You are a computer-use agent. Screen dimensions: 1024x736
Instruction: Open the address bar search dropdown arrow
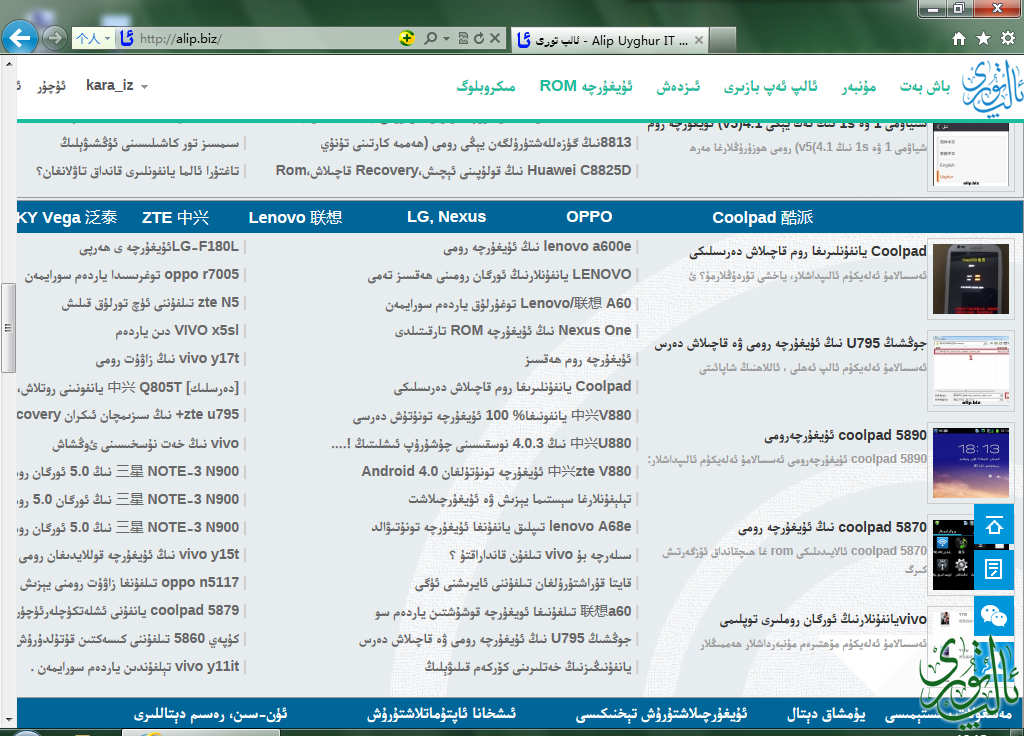tap(445, 39)
